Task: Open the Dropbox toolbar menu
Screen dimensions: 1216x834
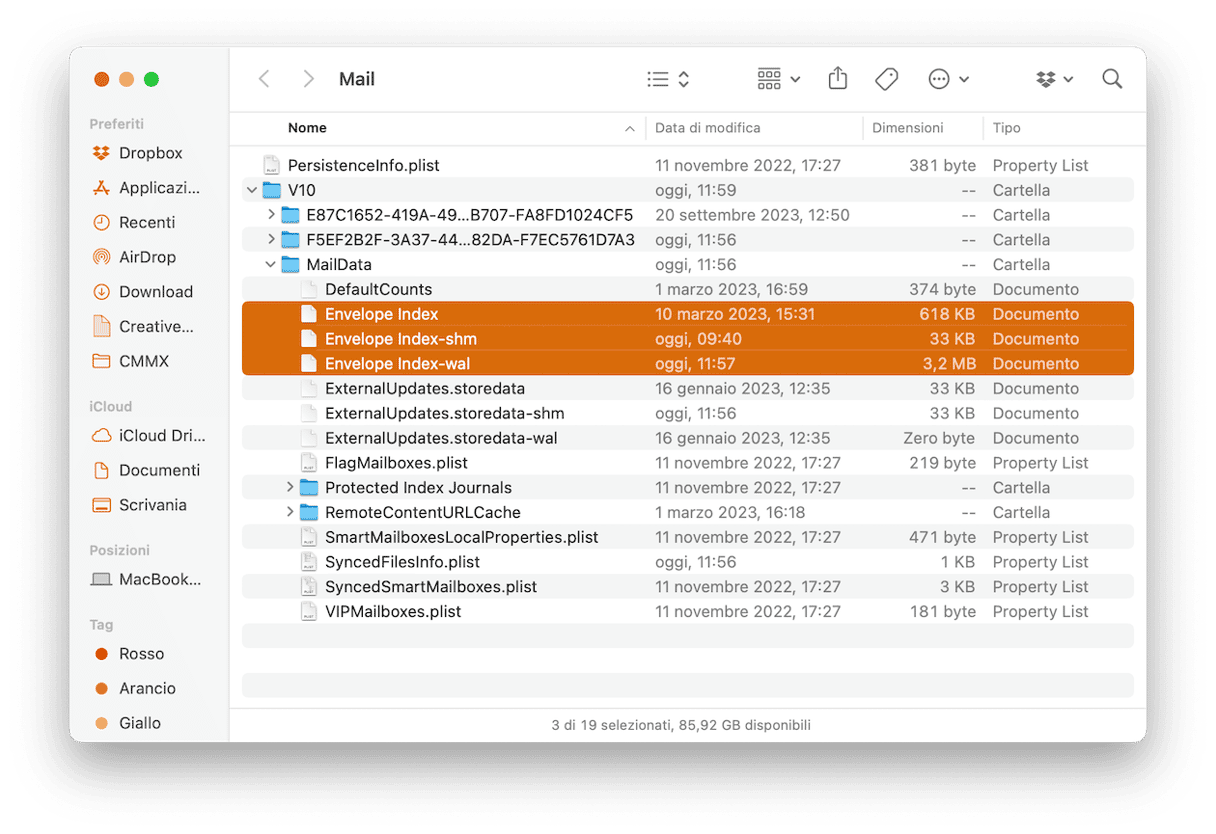Action: click(x=1054, y=79)
